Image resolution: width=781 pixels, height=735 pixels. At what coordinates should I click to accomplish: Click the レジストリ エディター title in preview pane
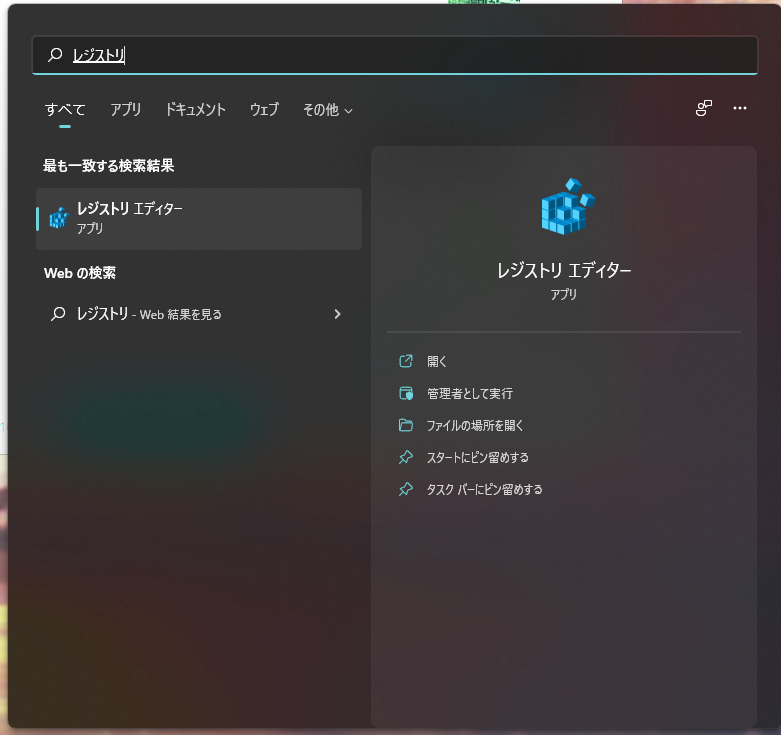pyautogui.click(x=564, y=270)
